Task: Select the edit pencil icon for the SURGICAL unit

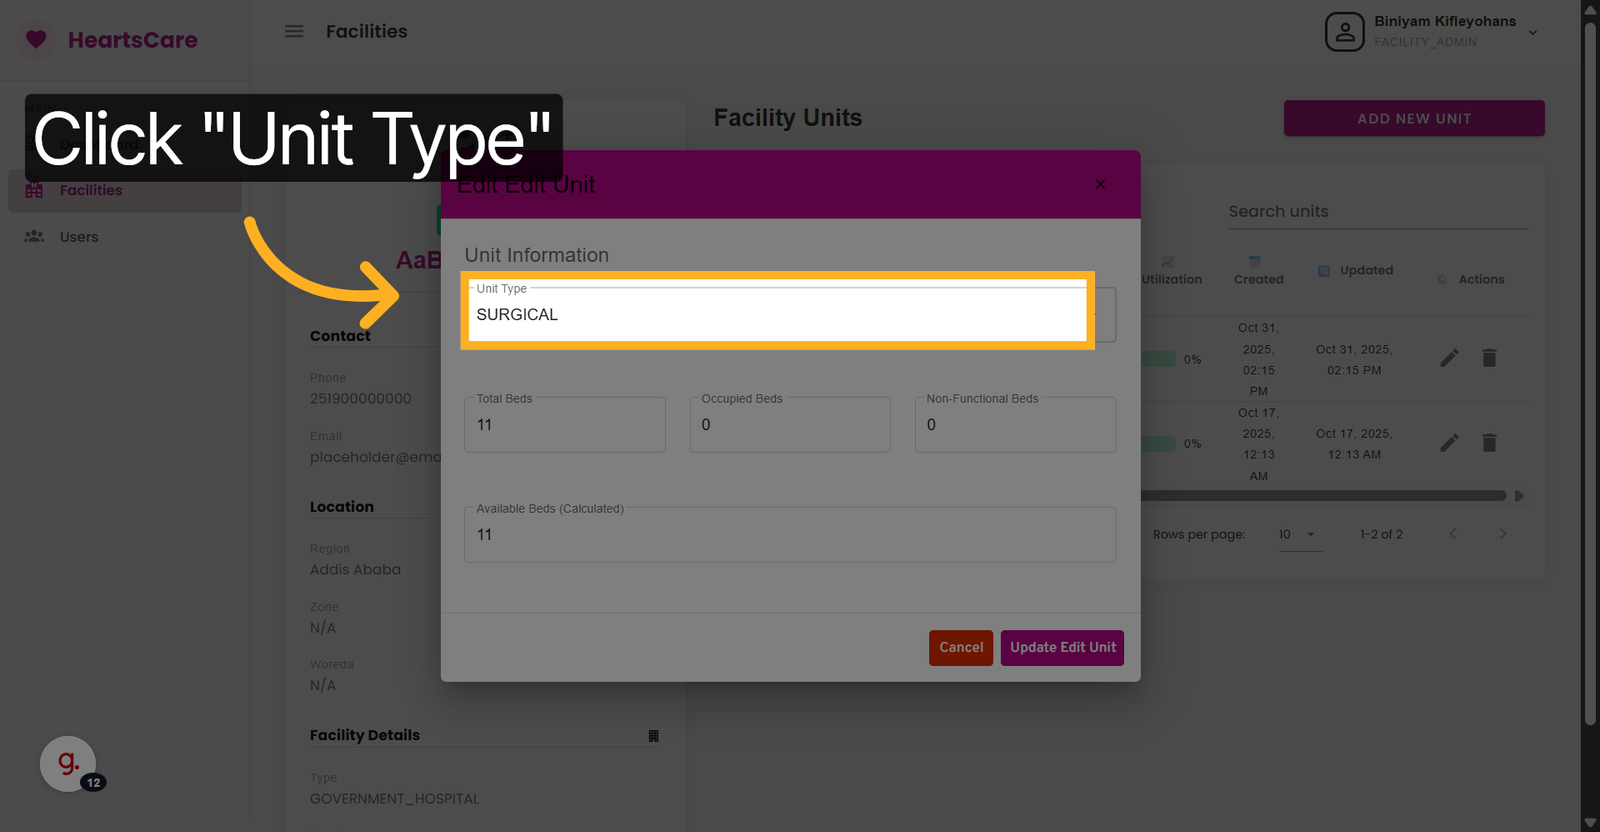Action: 1449,357
